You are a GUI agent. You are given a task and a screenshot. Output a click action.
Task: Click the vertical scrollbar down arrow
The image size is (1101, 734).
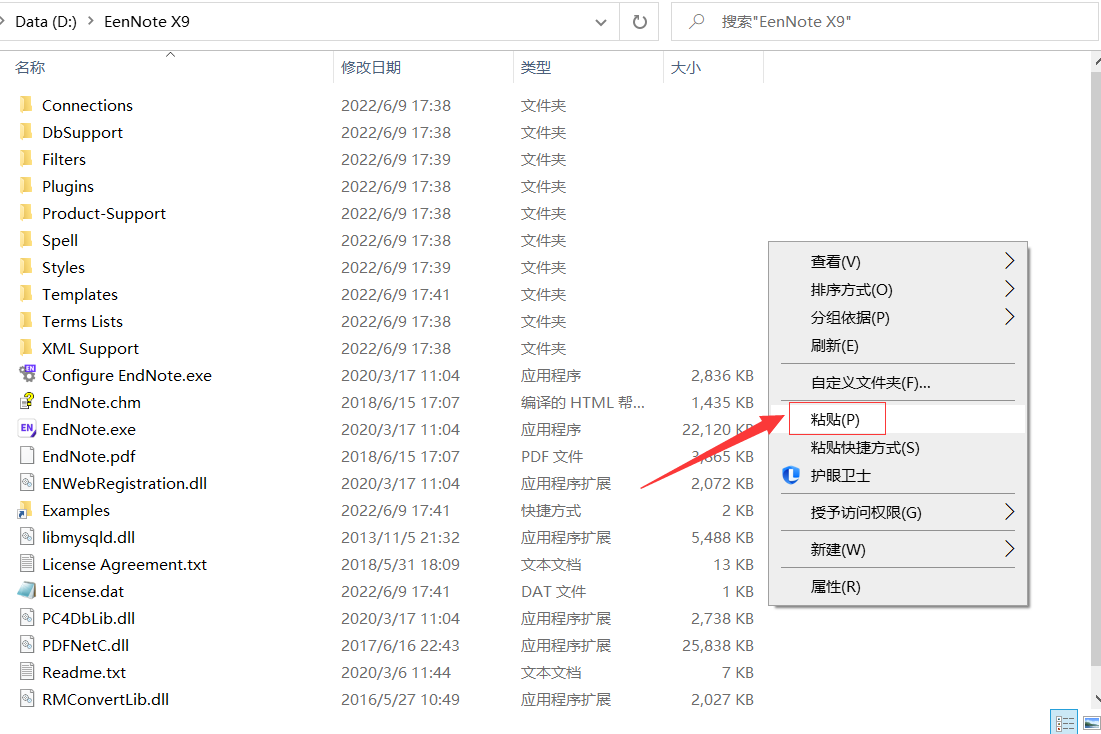[x=1097, y=699]
